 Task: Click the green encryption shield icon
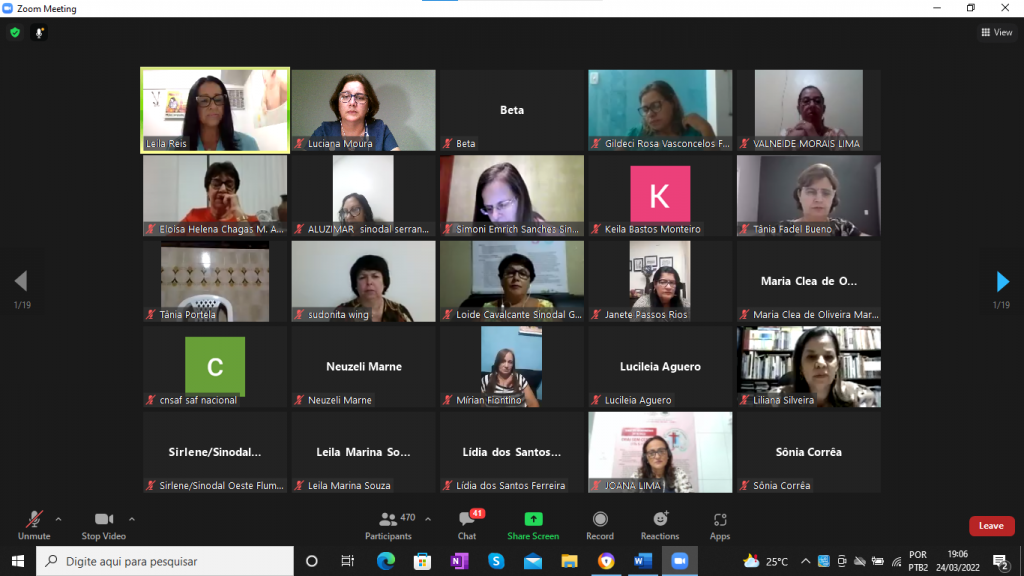(15, 32)
